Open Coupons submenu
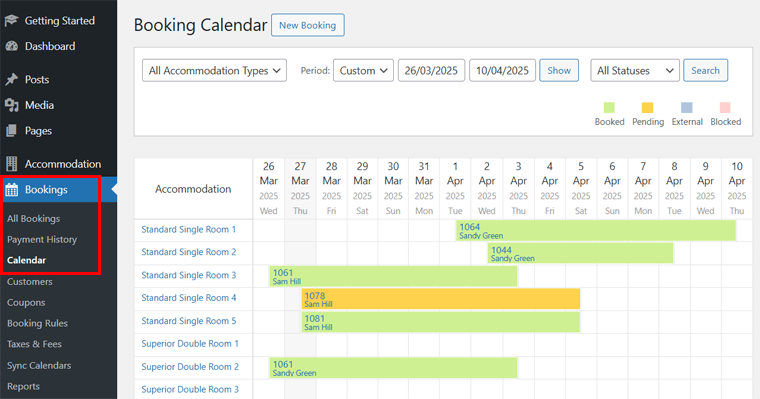 click(26, 303)
